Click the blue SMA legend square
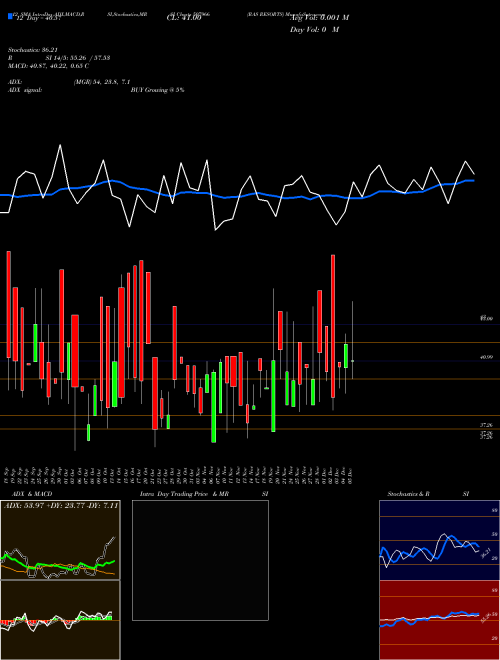This screenshot has width=500, height=660. [x=10, y=16]
